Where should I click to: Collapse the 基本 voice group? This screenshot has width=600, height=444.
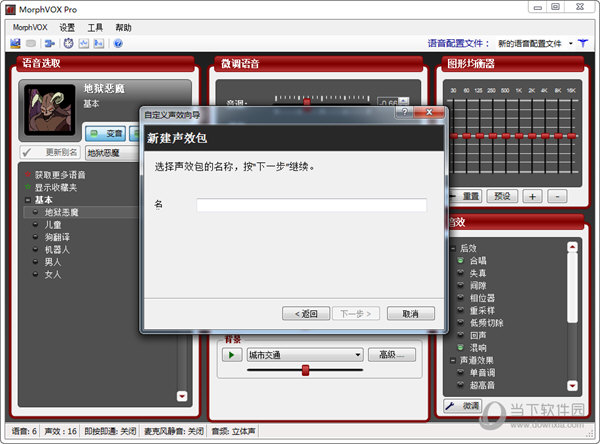[28, 200]
